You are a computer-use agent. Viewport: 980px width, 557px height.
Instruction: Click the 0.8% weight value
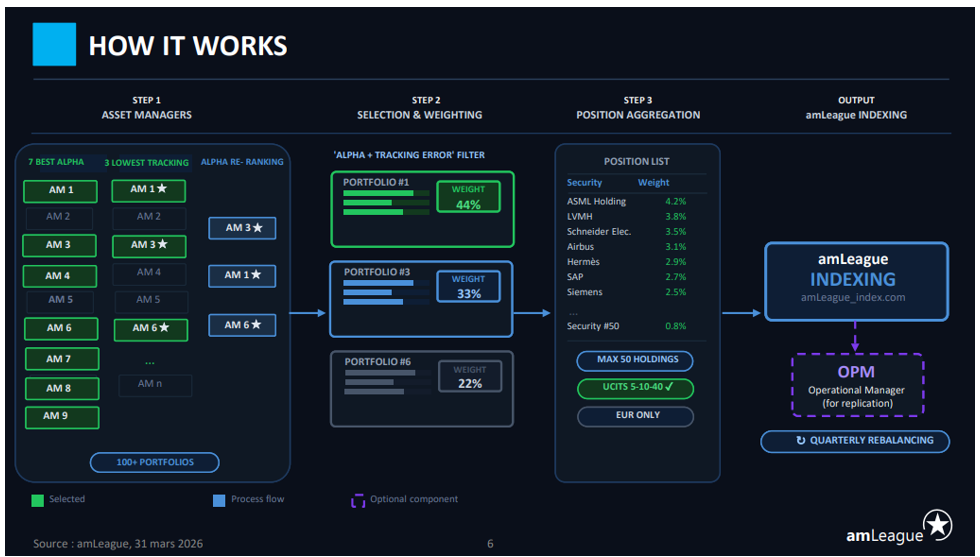(x=676, y=326)
